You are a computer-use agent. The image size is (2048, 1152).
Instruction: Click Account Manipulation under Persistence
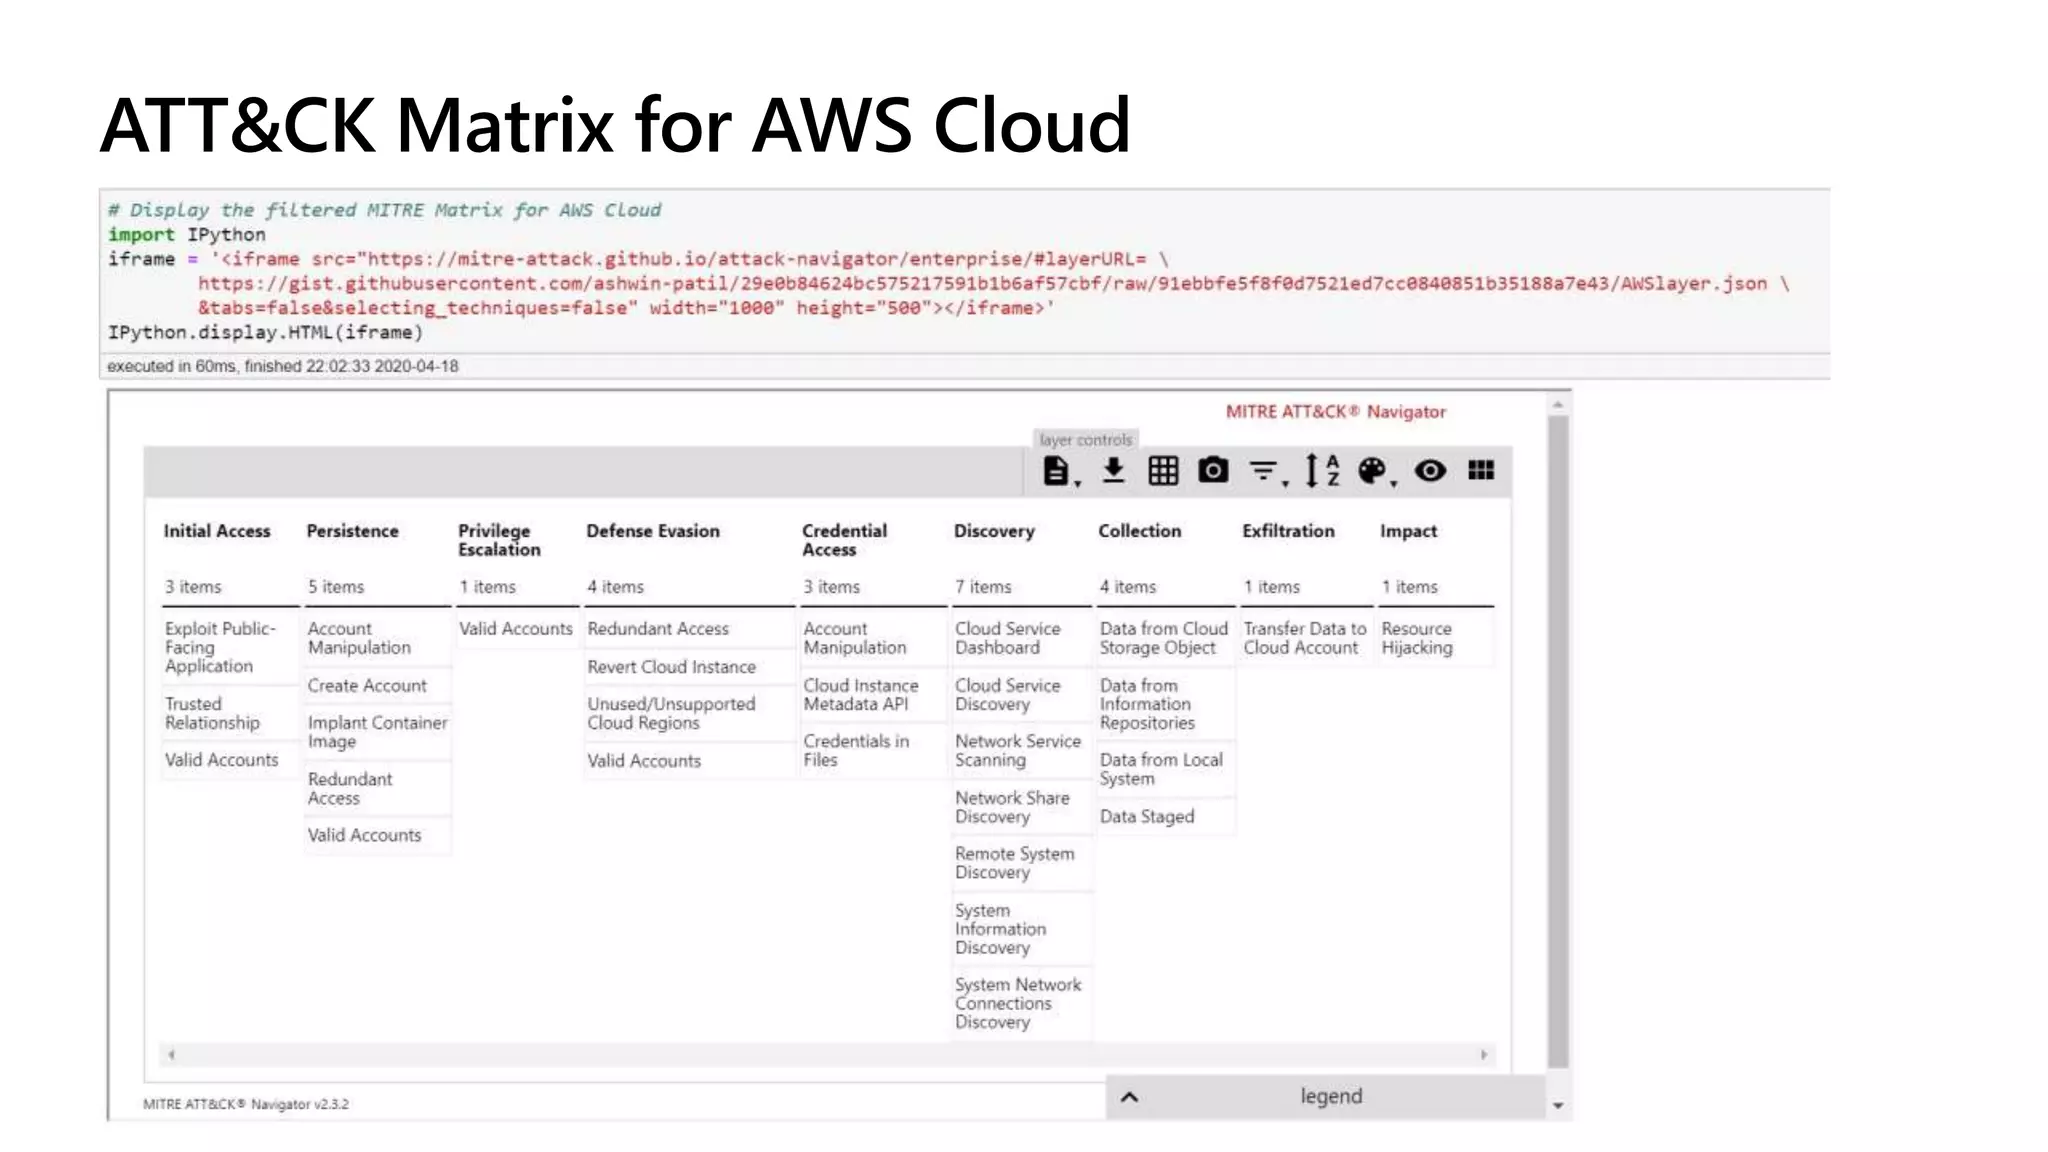[377, 638]
